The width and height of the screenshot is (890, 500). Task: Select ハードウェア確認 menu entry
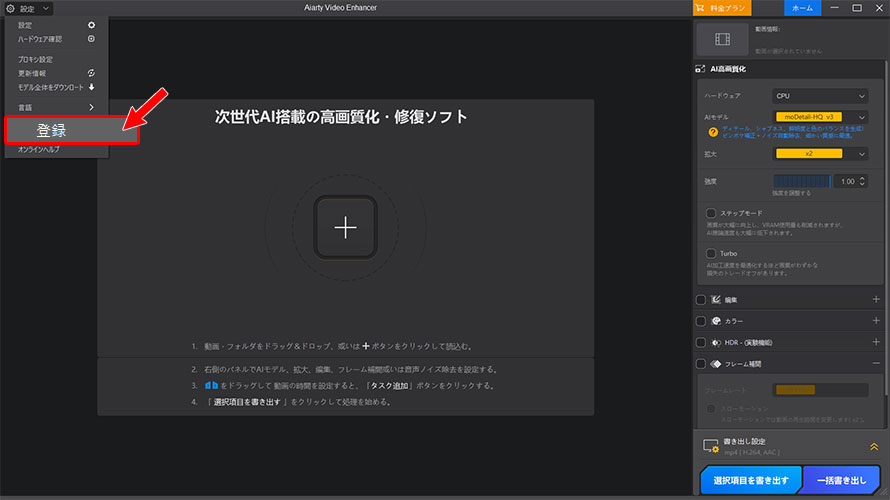tap(56, 39)
